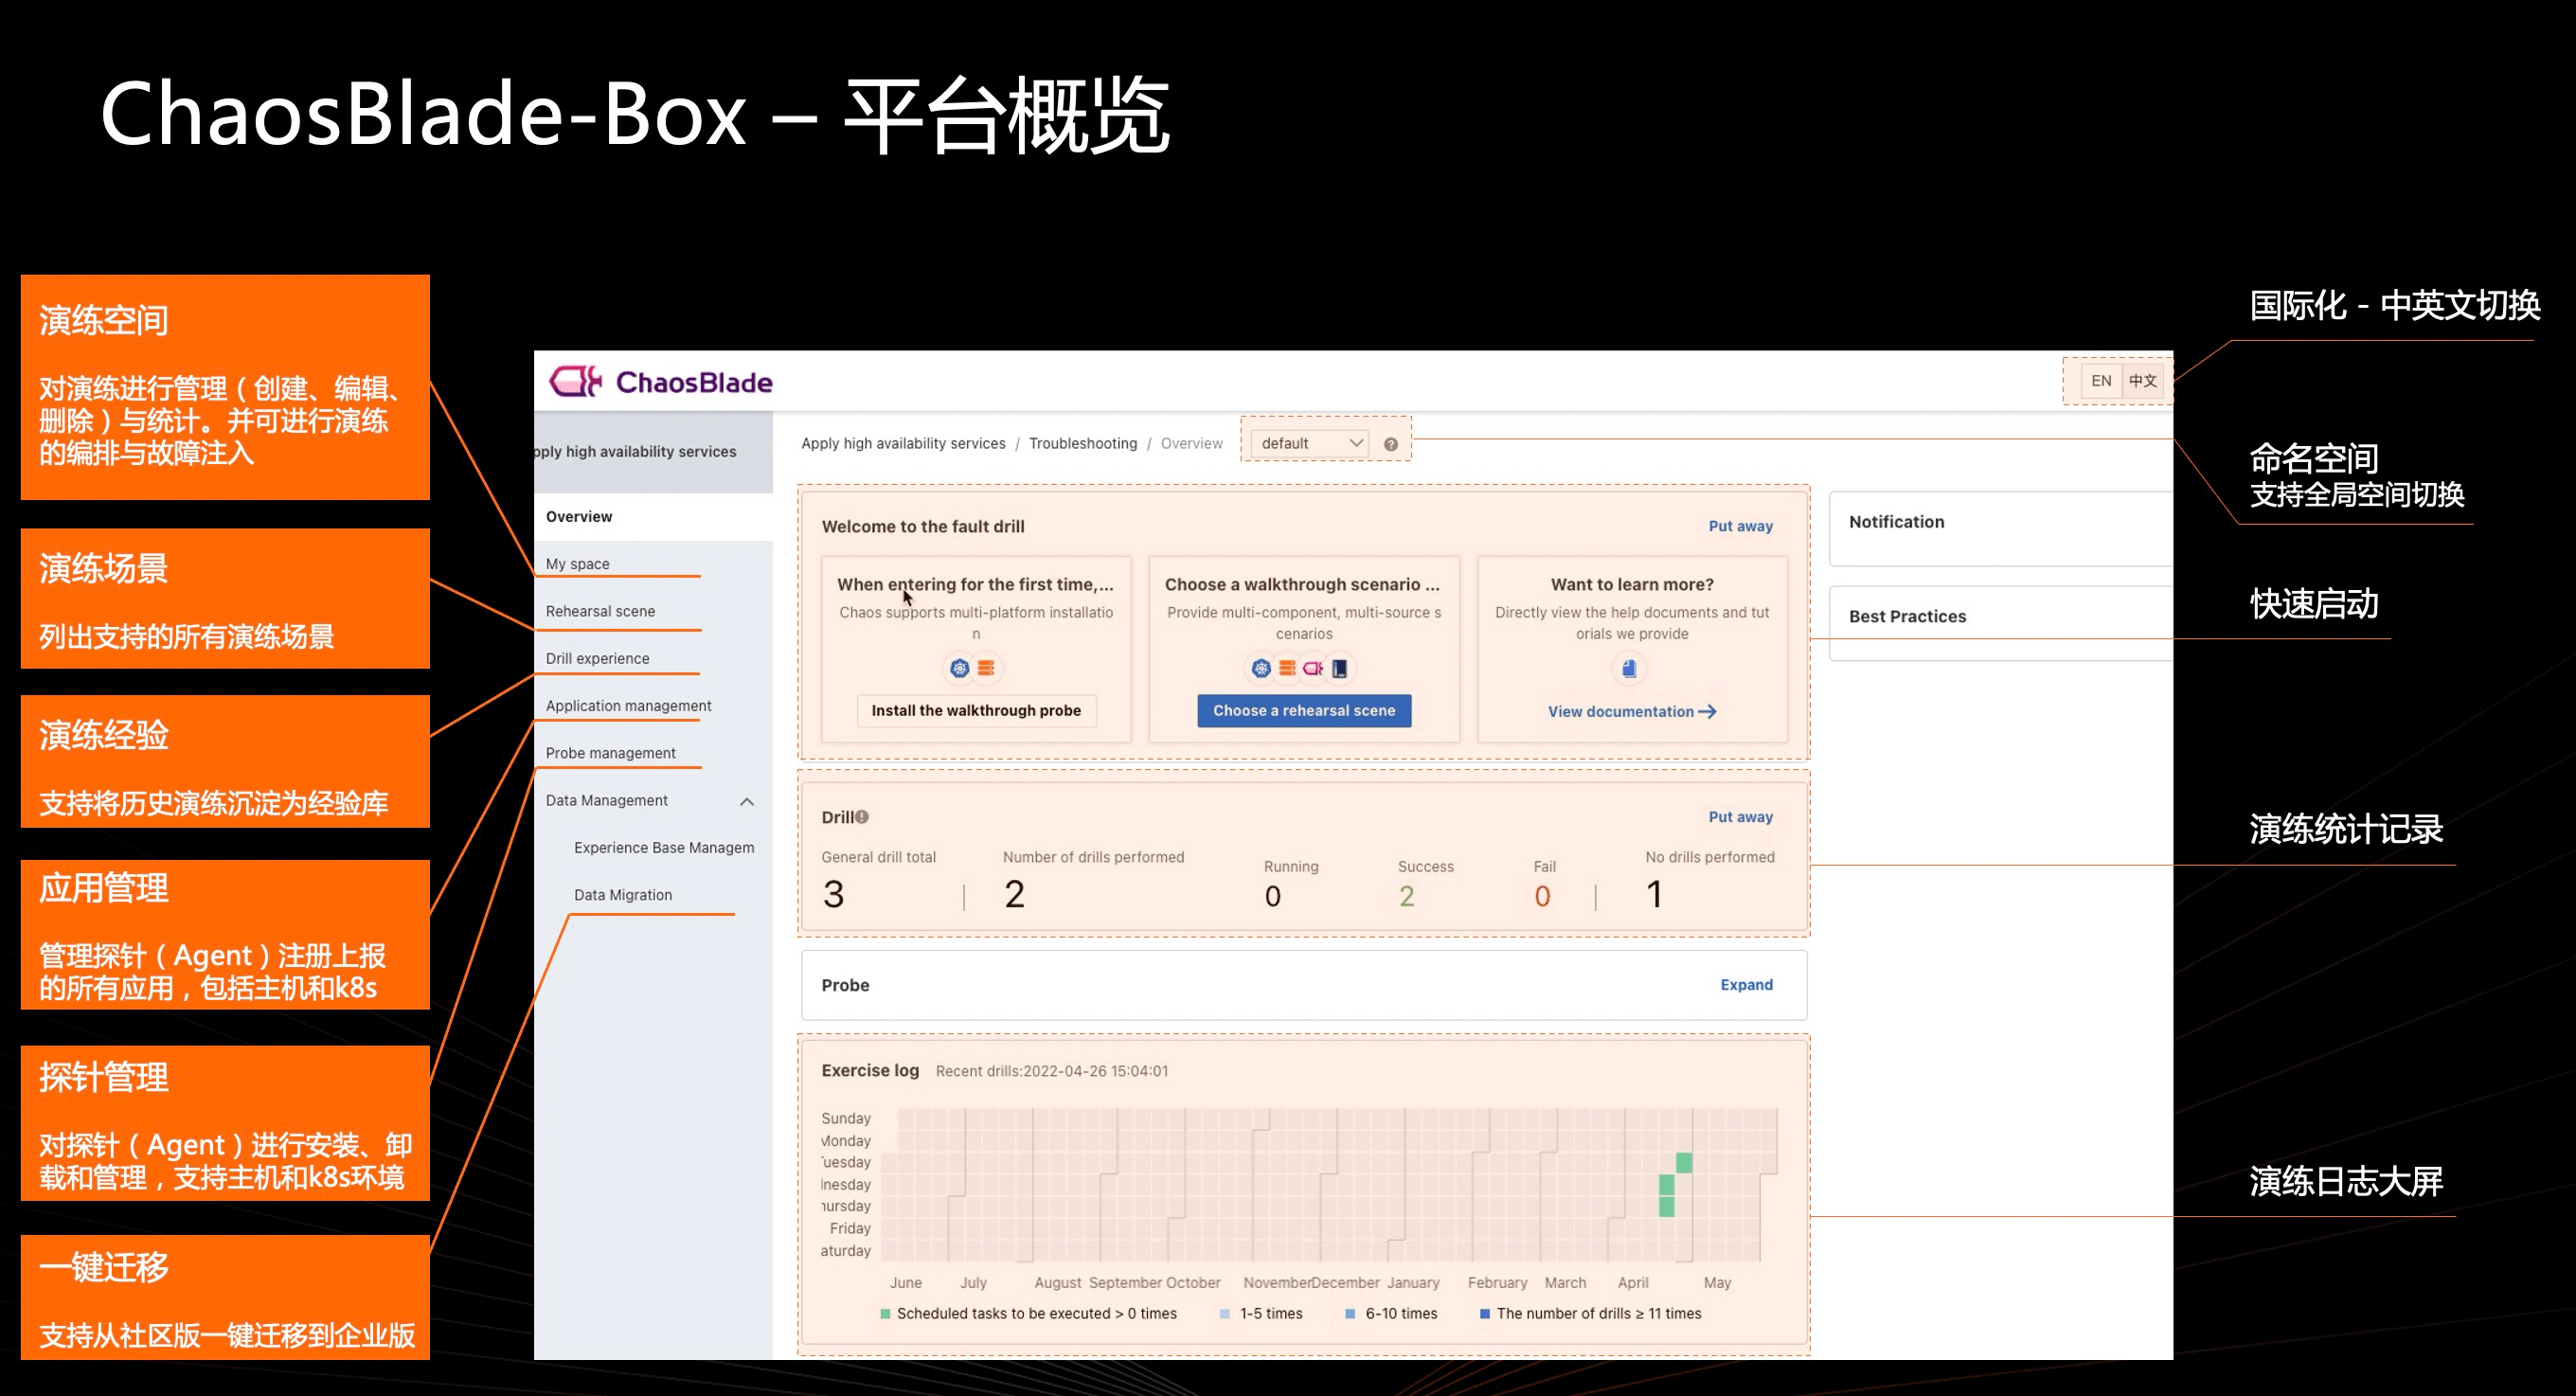Click help question mark next to default dropdown
Viewport: 2576px width, 1396px height.
click(x=1390, y=444)
